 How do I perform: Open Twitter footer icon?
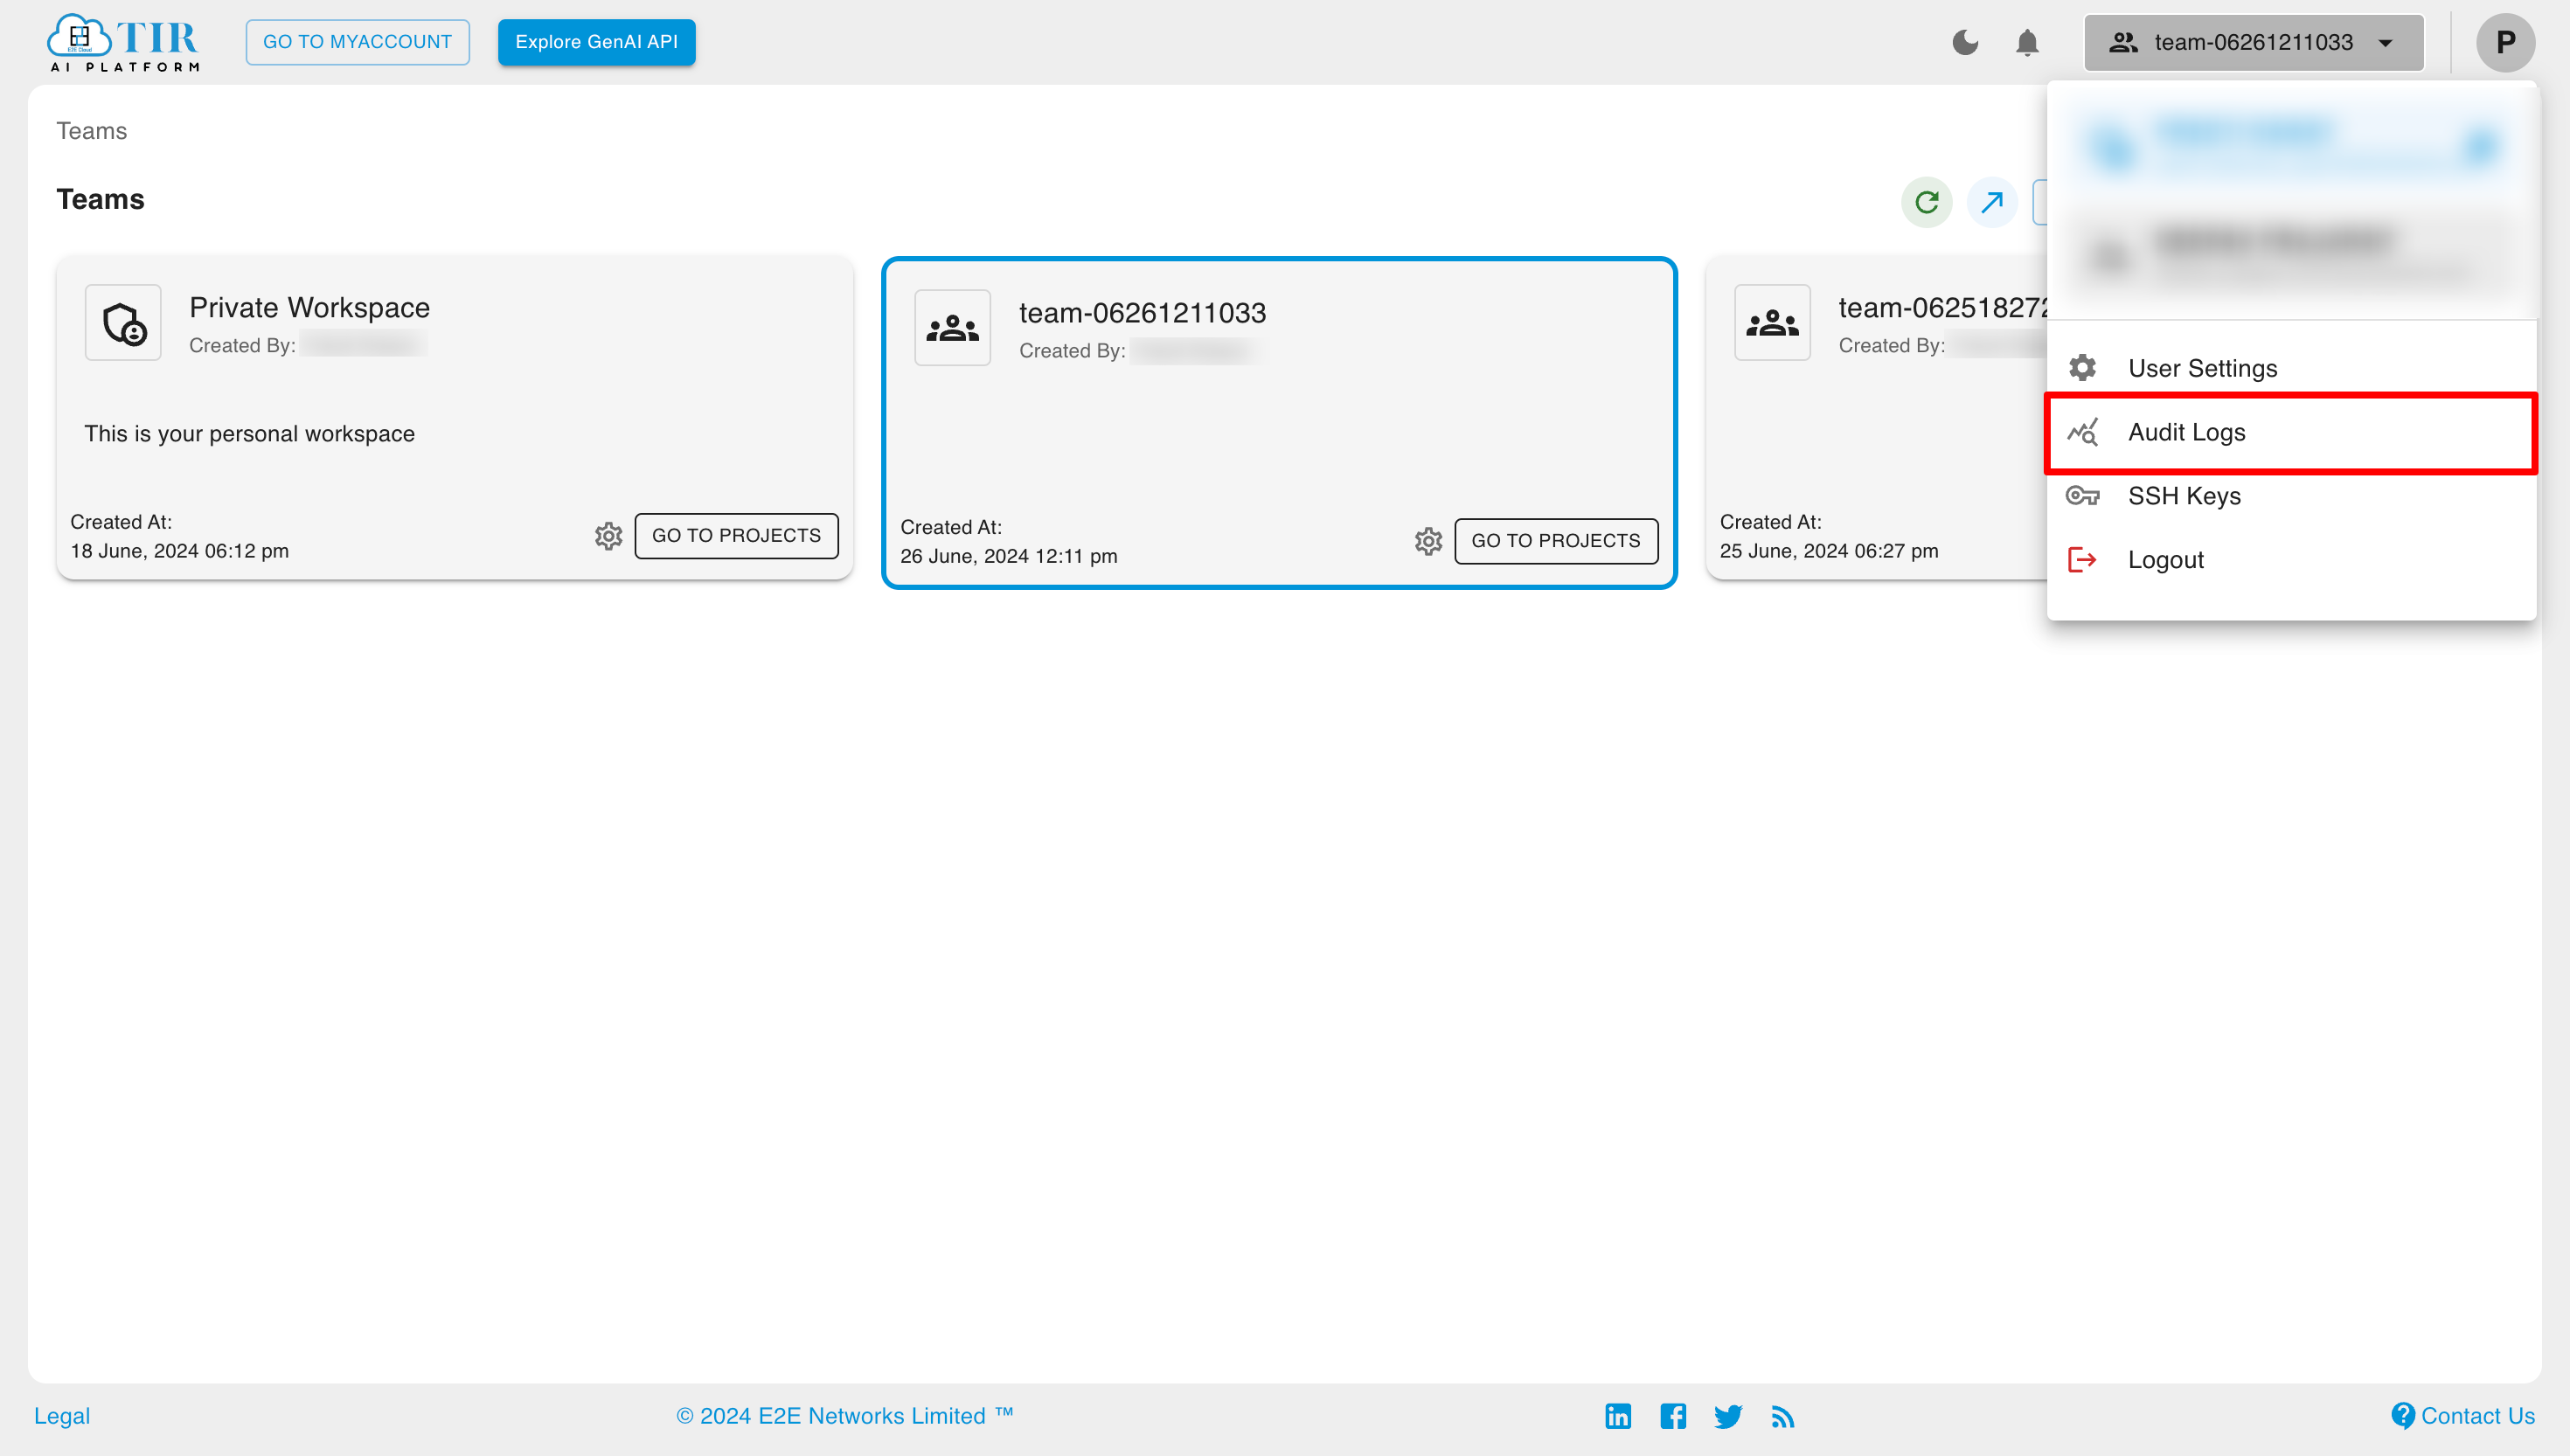click(x=1727, y=1416)
